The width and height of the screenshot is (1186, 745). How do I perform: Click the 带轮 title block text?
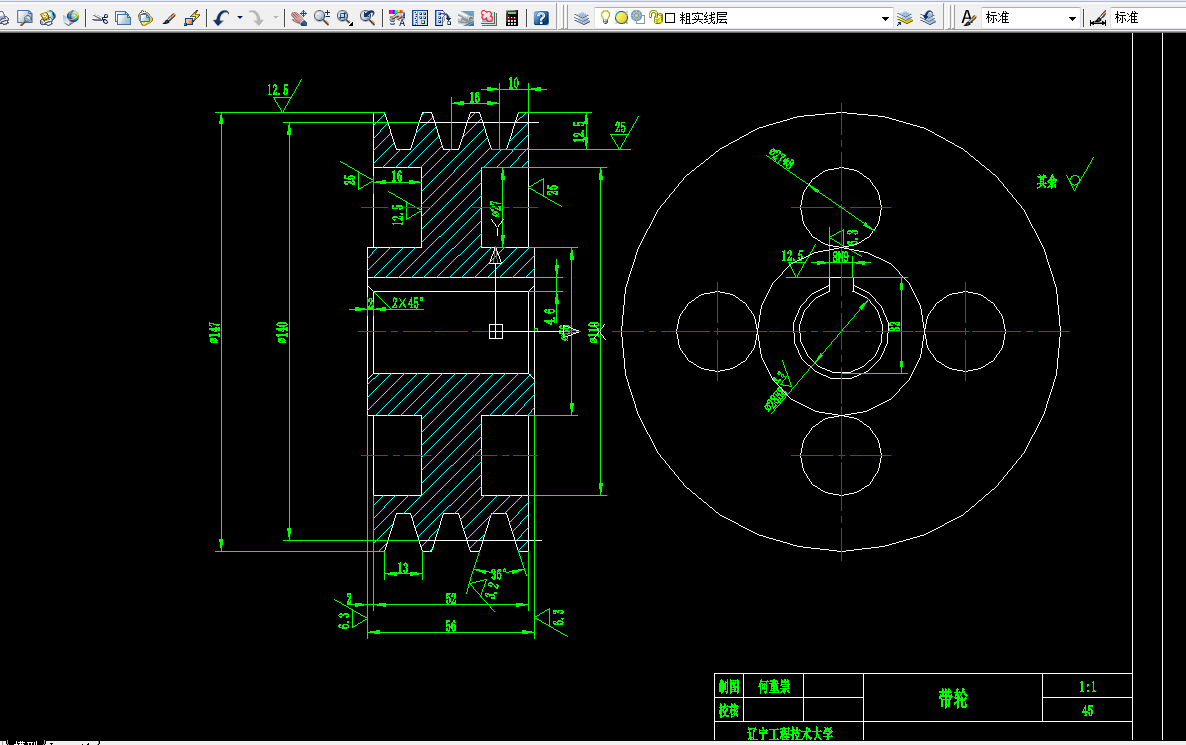[x=952, y=697]
